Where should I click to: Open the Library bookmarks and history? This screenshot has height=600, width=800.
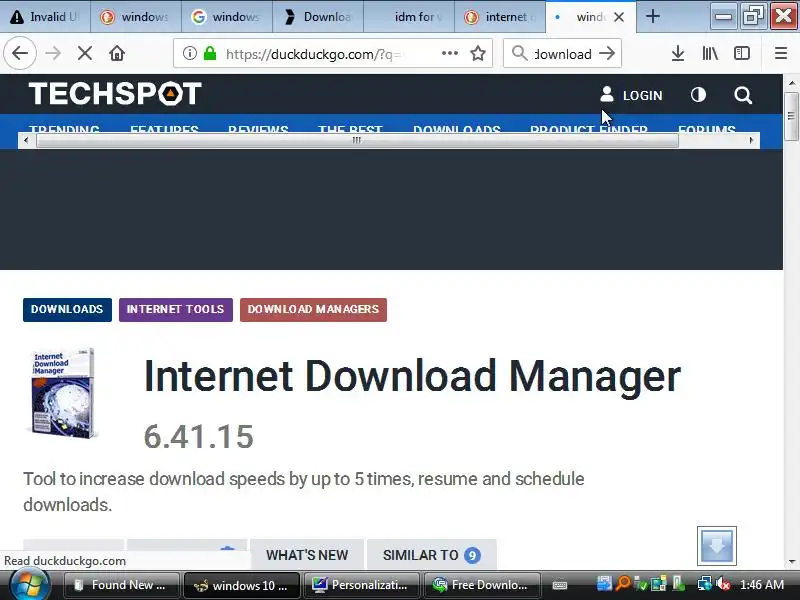click(x=710, y=53)
